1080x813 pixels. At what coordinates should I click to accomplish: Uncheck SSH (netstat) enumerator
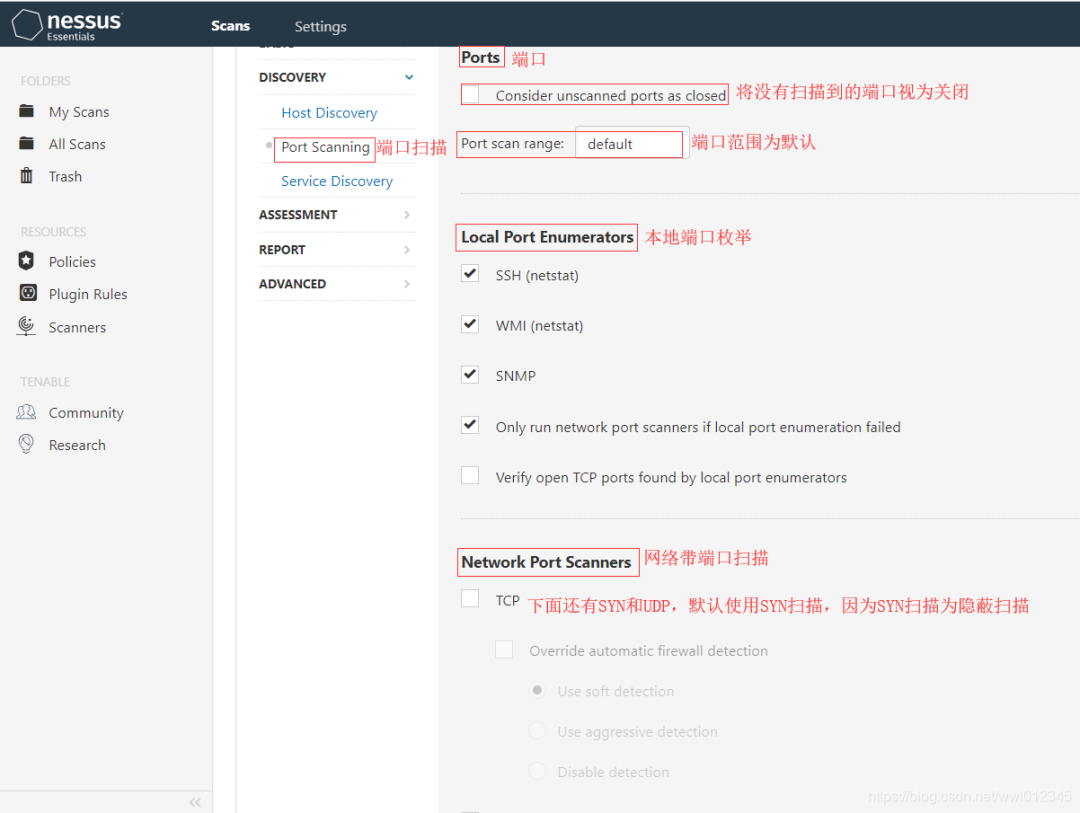point(470,274)
